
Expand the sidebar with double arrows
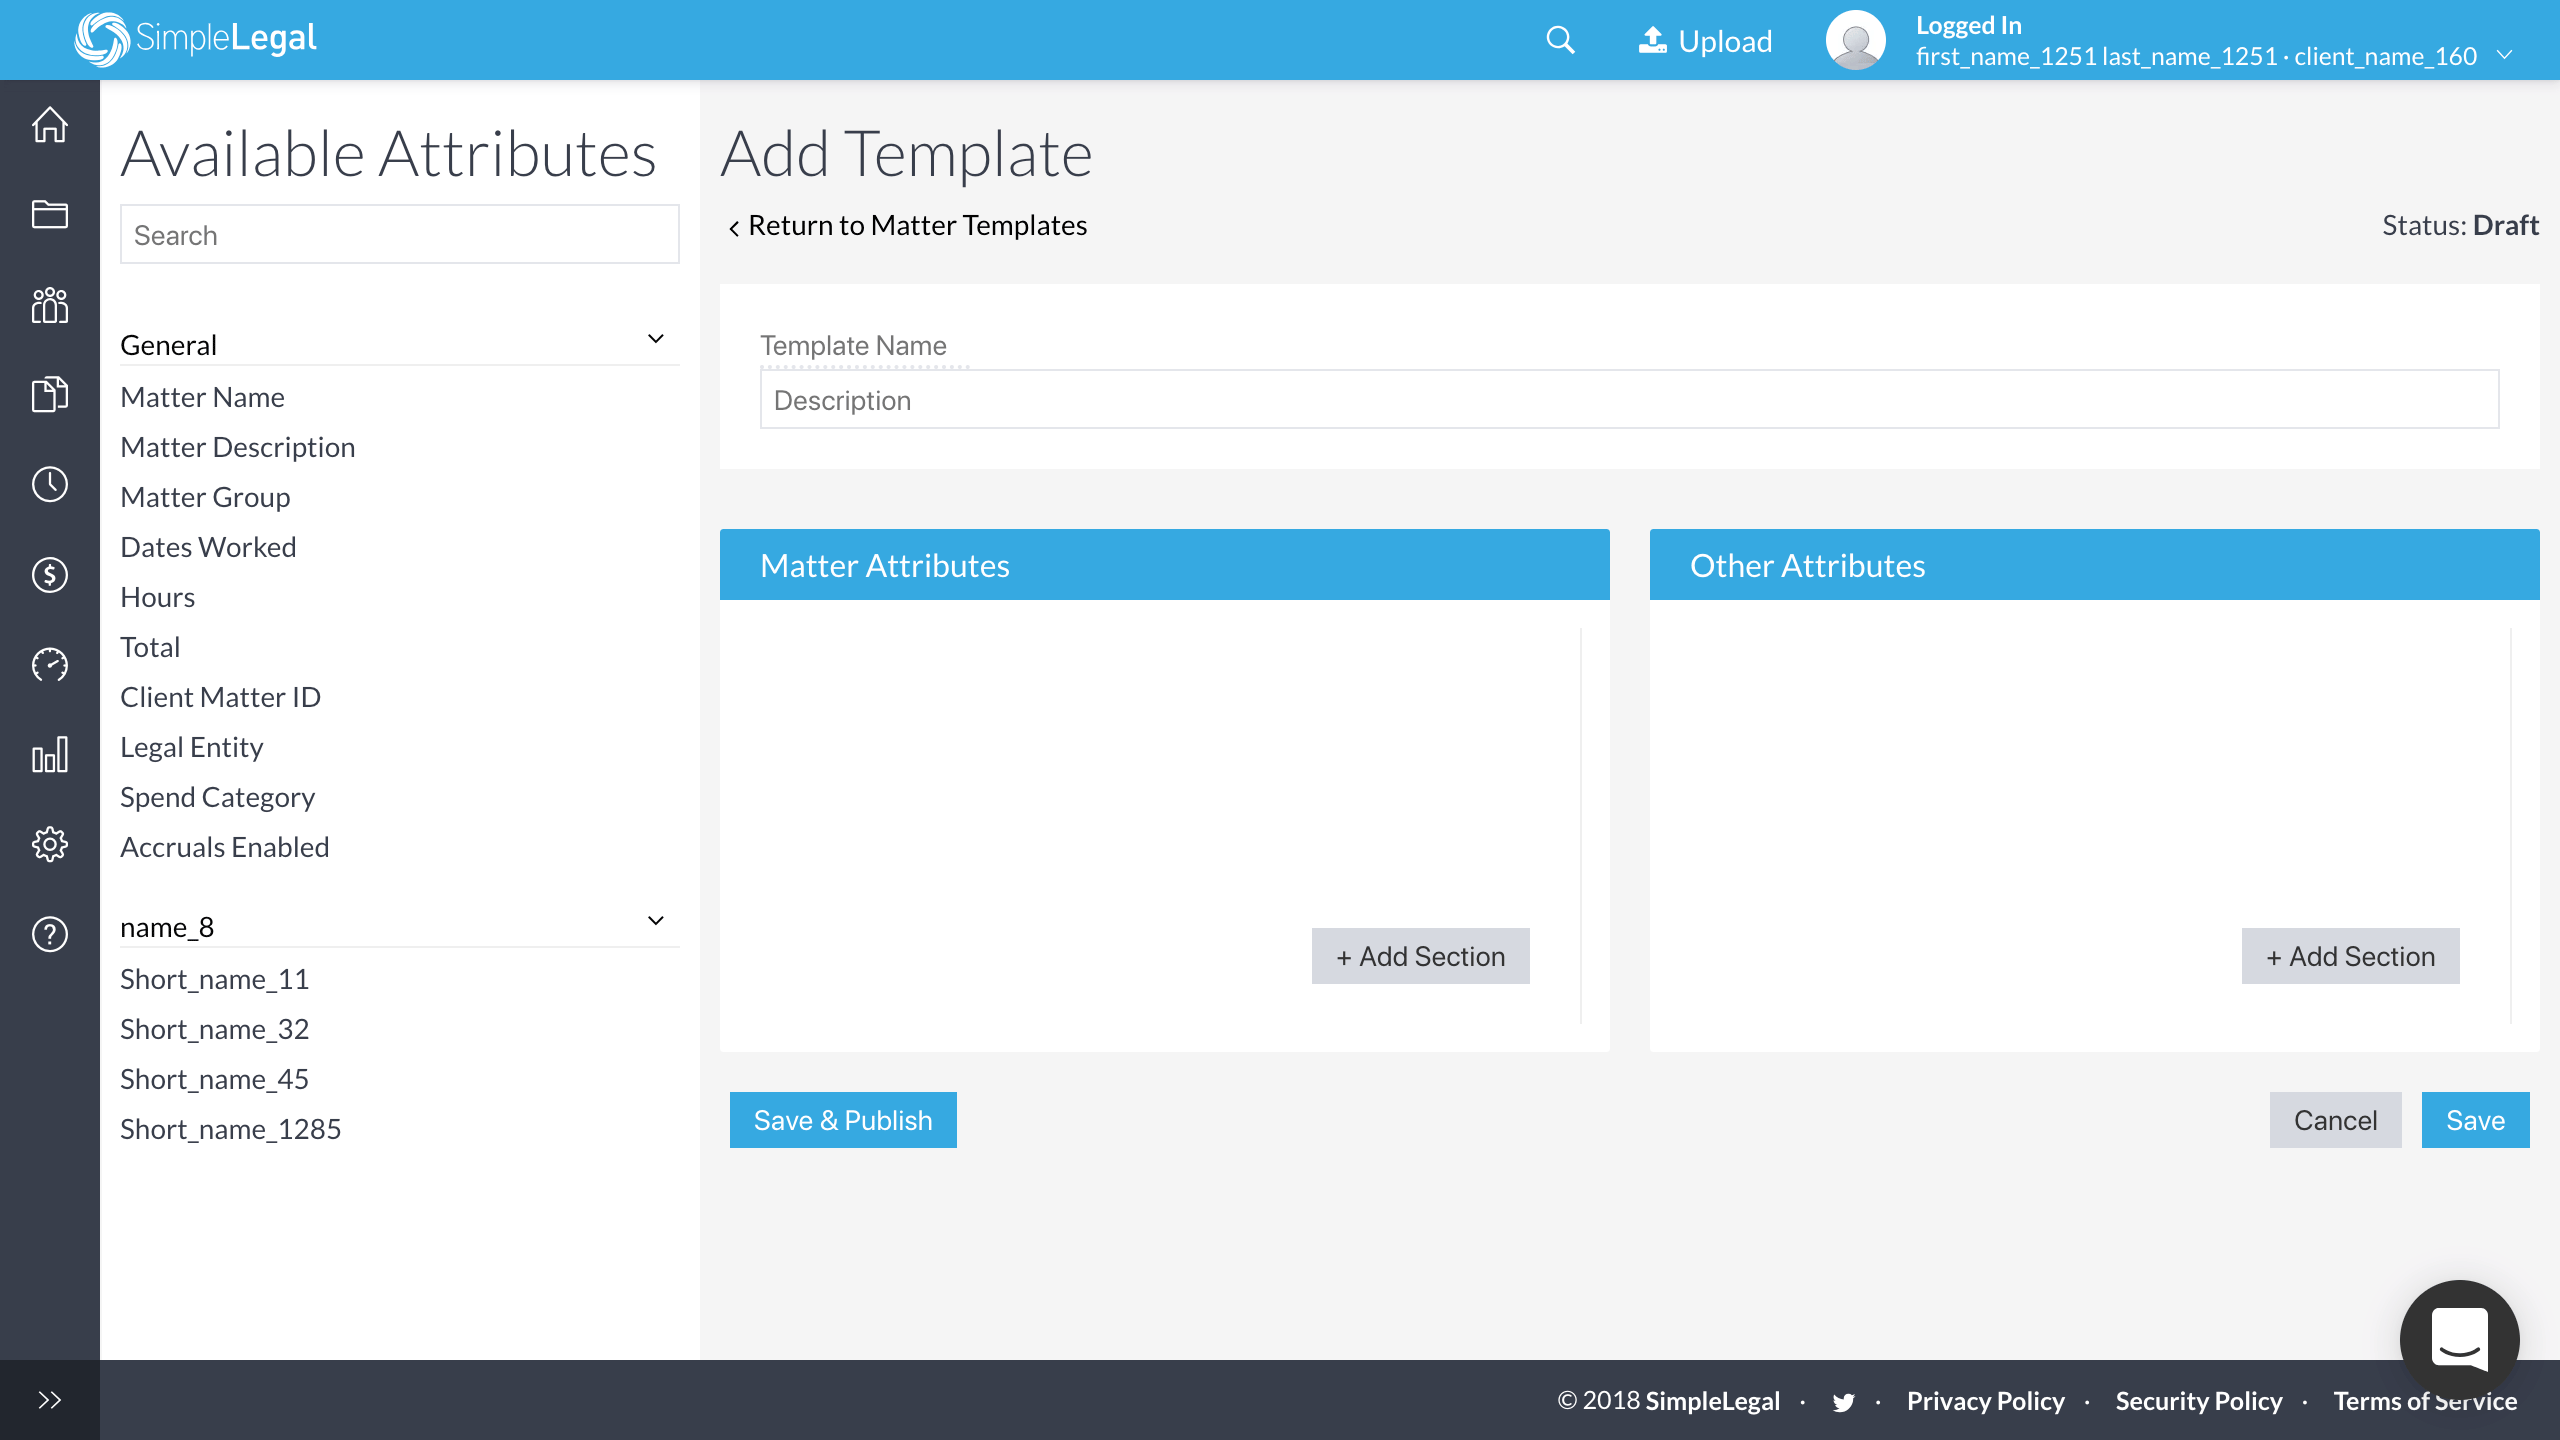(49, 1399)
